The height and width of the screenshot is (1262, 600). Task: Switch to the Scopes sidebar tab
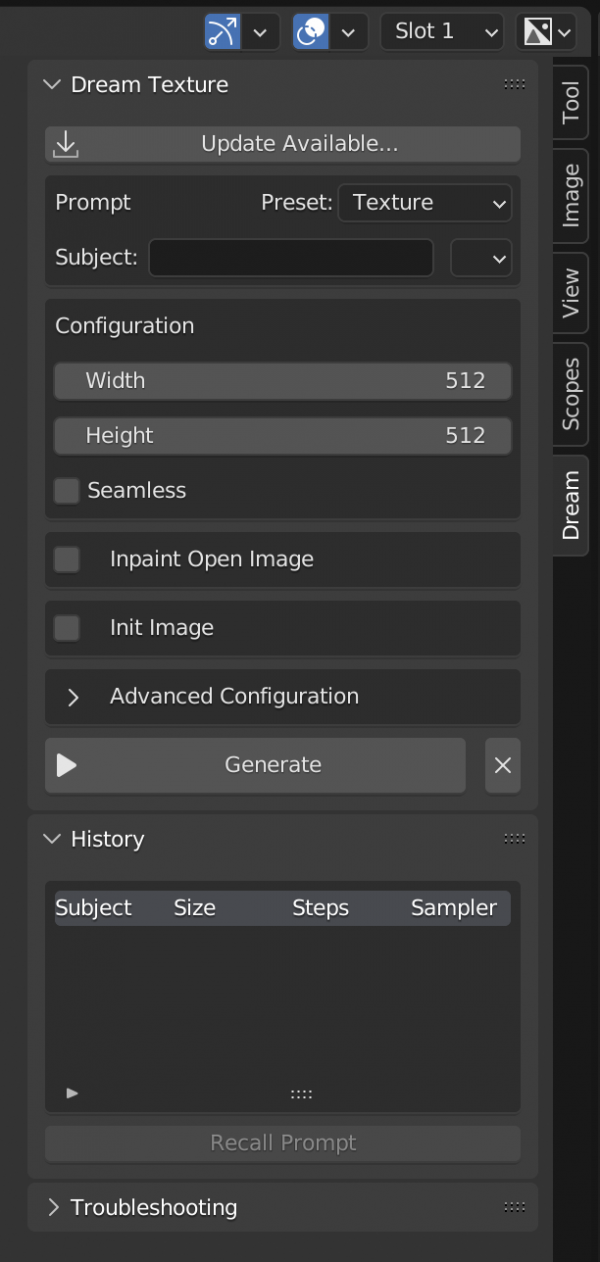click(571, 394)
